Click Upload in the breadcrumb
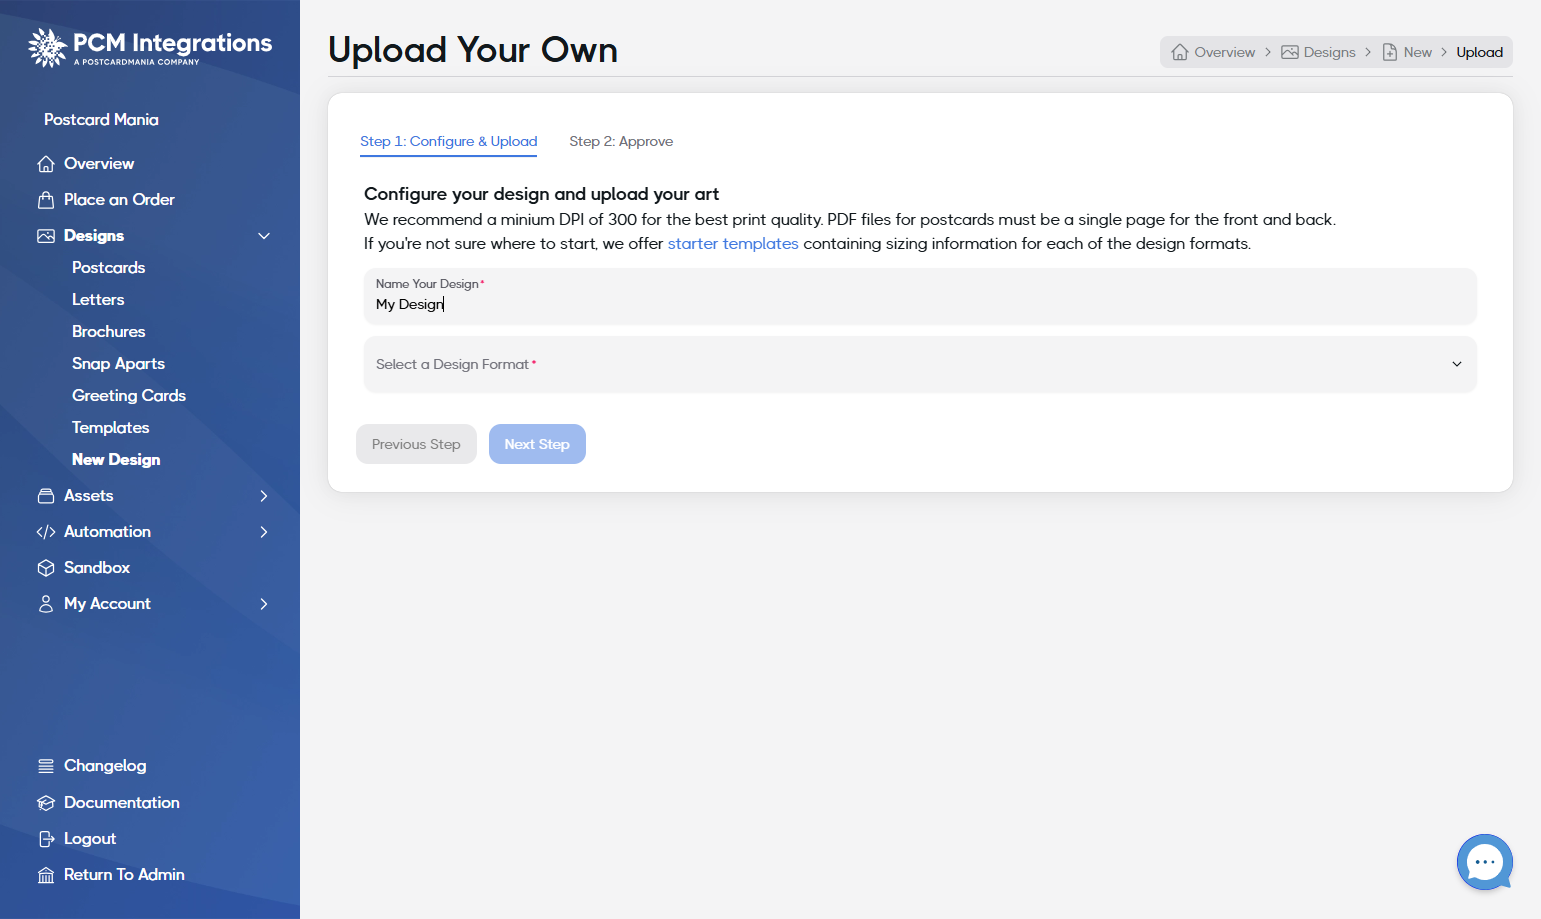The height and width of the screenshot is (919, 1541). point(1479,52)
